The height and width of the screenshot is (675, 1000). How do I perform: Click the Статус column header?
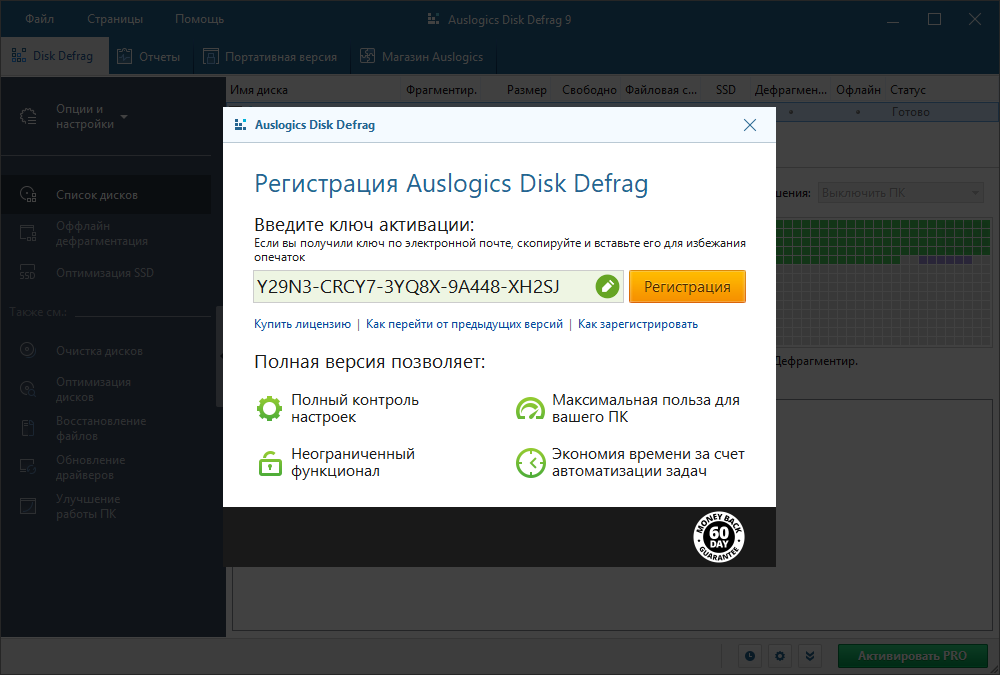(x=908, y=90)
